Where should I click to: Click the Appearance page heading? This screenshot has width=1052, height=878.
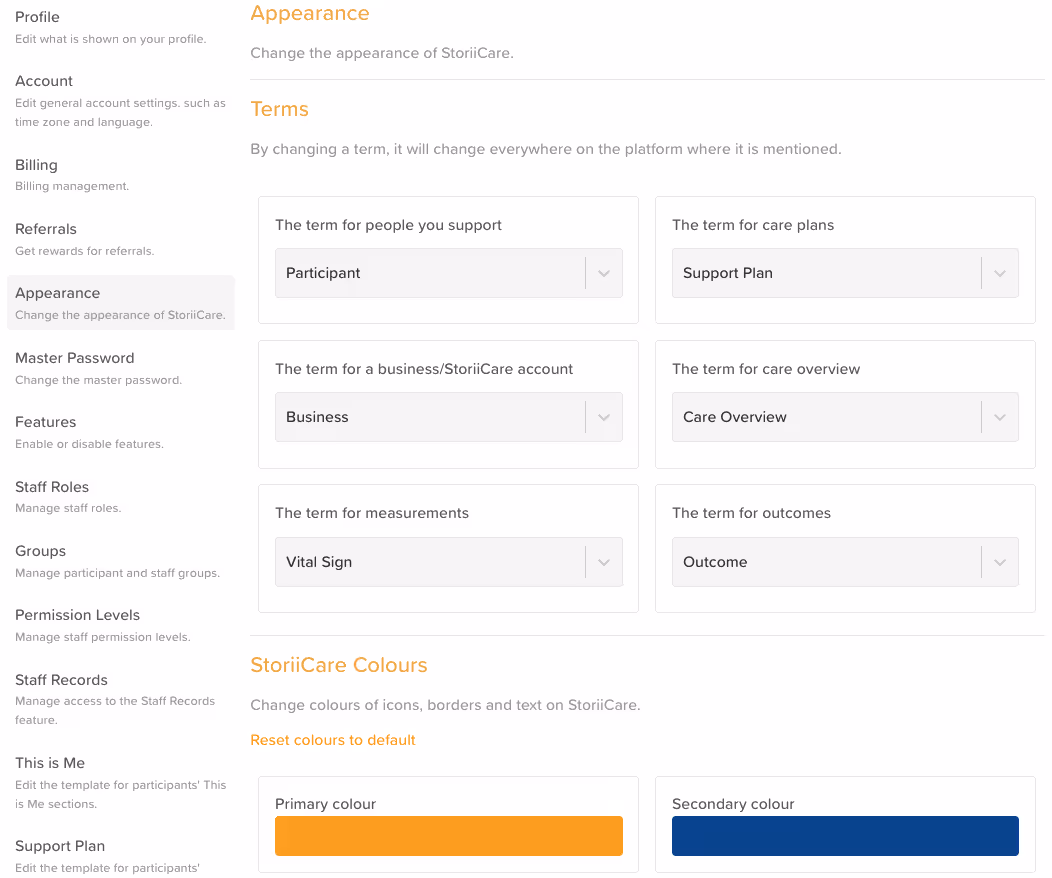[x=310, y=13]
